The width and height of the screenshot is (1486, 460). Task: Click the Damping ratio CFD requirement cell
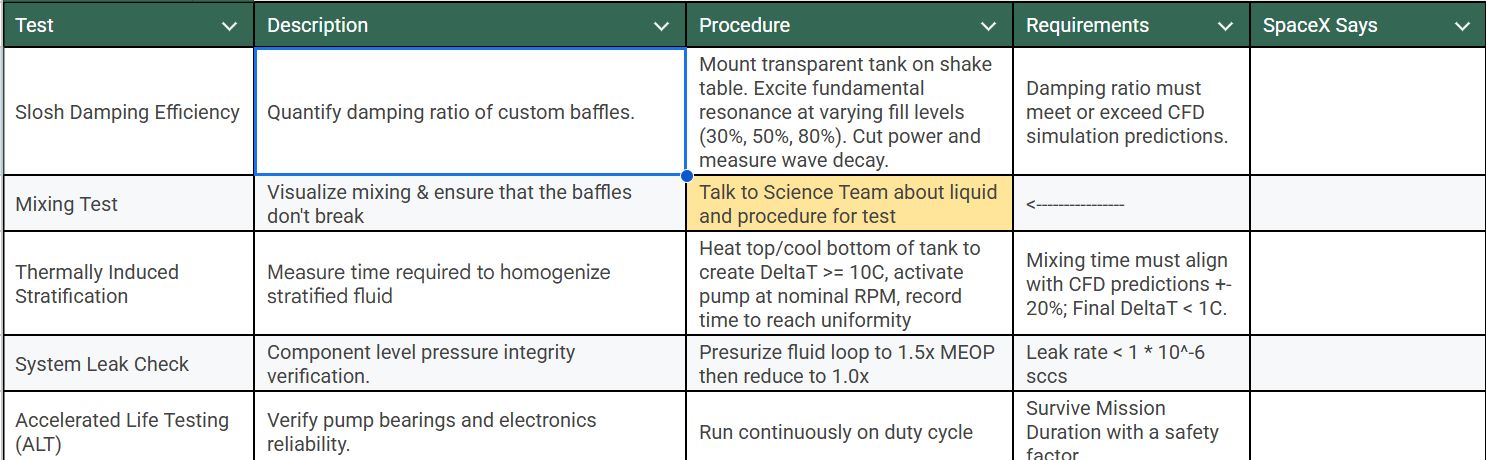[1130, 112]
